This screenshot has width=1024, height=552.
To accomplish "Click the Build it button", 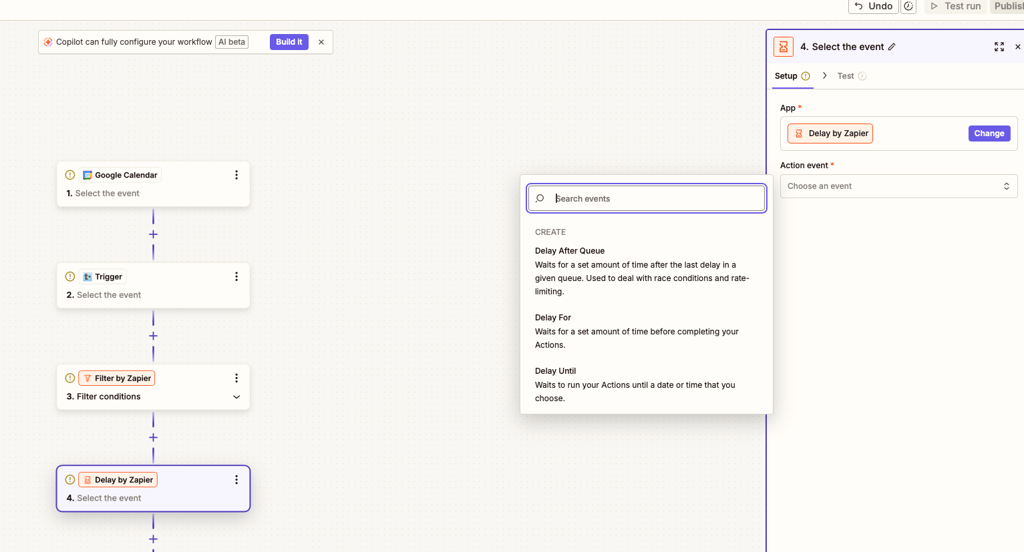I will (x=289, y=42).
